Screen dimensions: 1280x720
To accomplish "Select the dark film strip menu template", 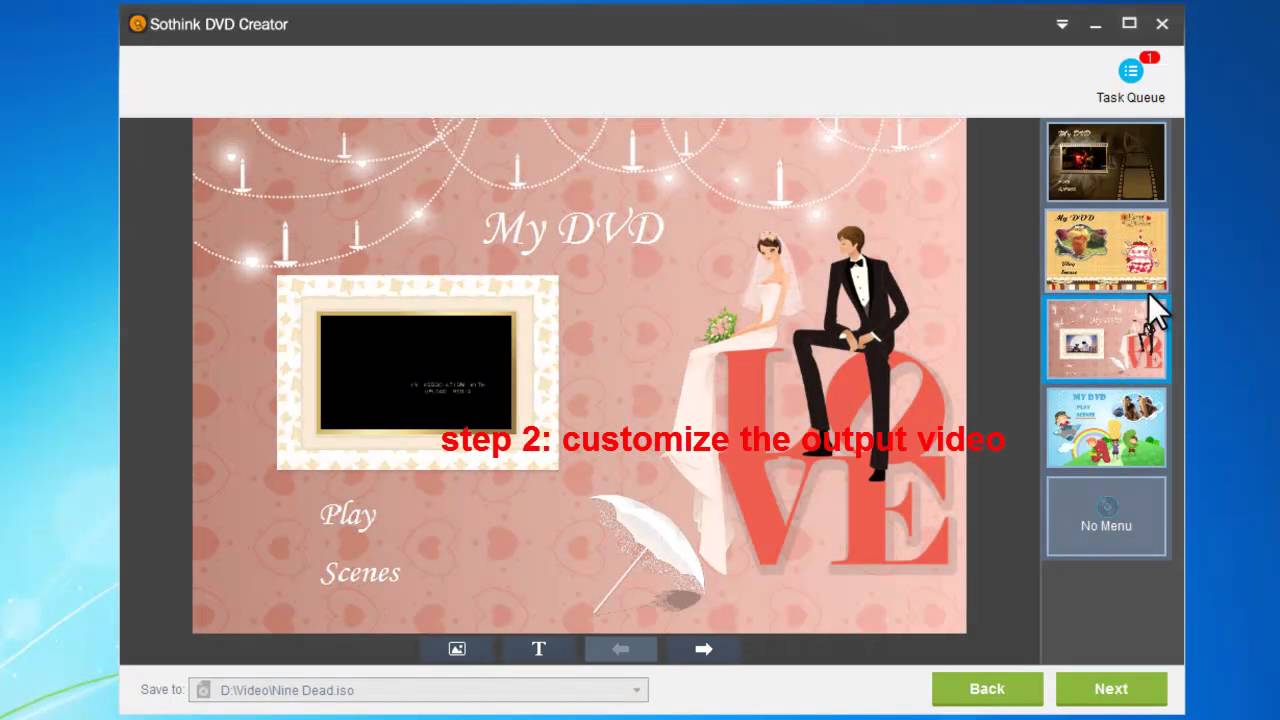I will coord(1106,162).
